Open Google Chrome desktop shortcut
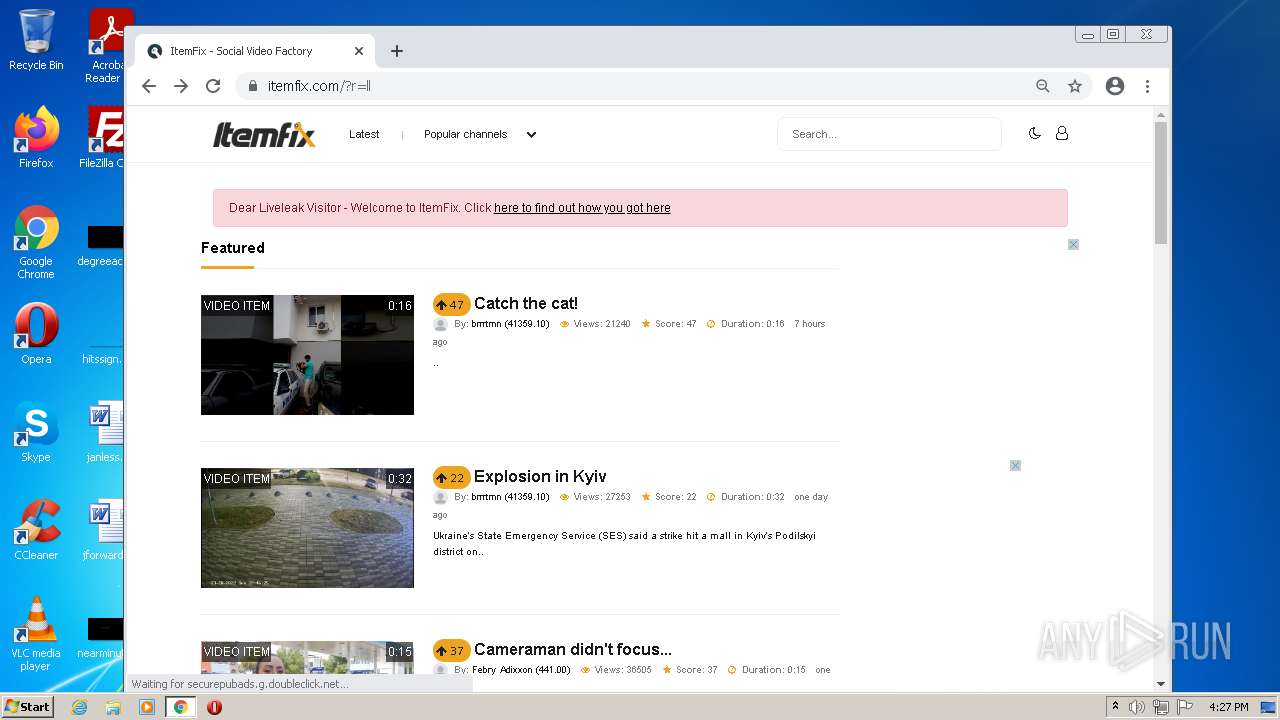The height and width of the screenshot is (720, 1280). coord(36,242)
